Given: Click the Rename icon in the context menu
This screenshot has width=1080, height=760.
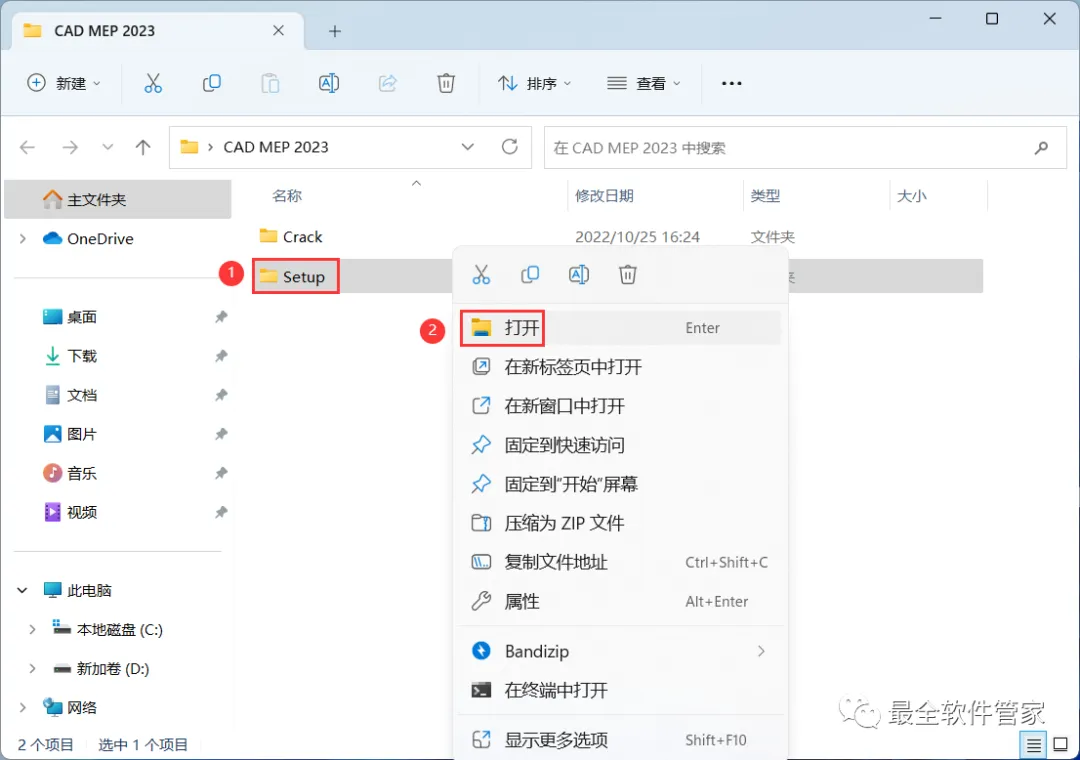Looking at the screenshot, I should coord(579,275).
